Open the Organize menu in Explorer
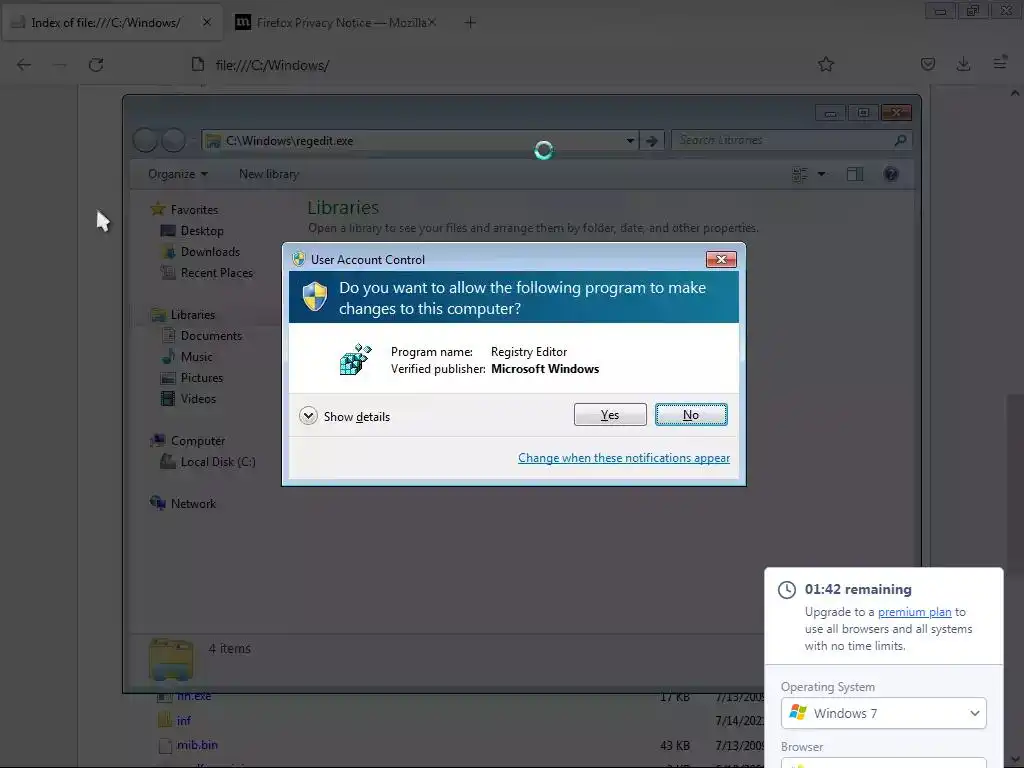Image resolution: width=1024 pixels, height=768 pixels. tap(178, 174)
